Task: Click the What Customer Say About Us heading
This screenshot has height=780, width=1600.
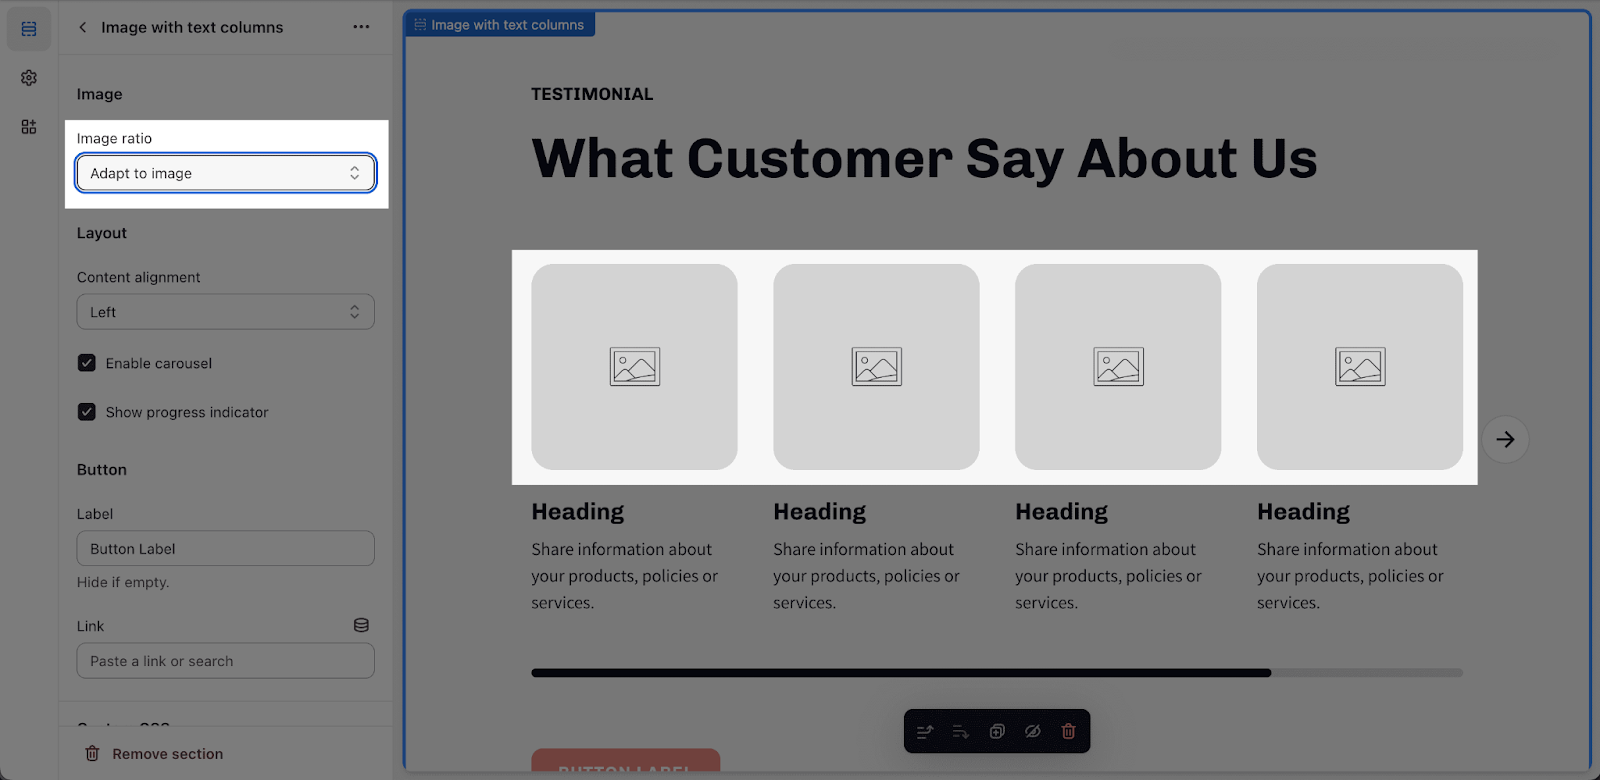Action: click(925, 158)
